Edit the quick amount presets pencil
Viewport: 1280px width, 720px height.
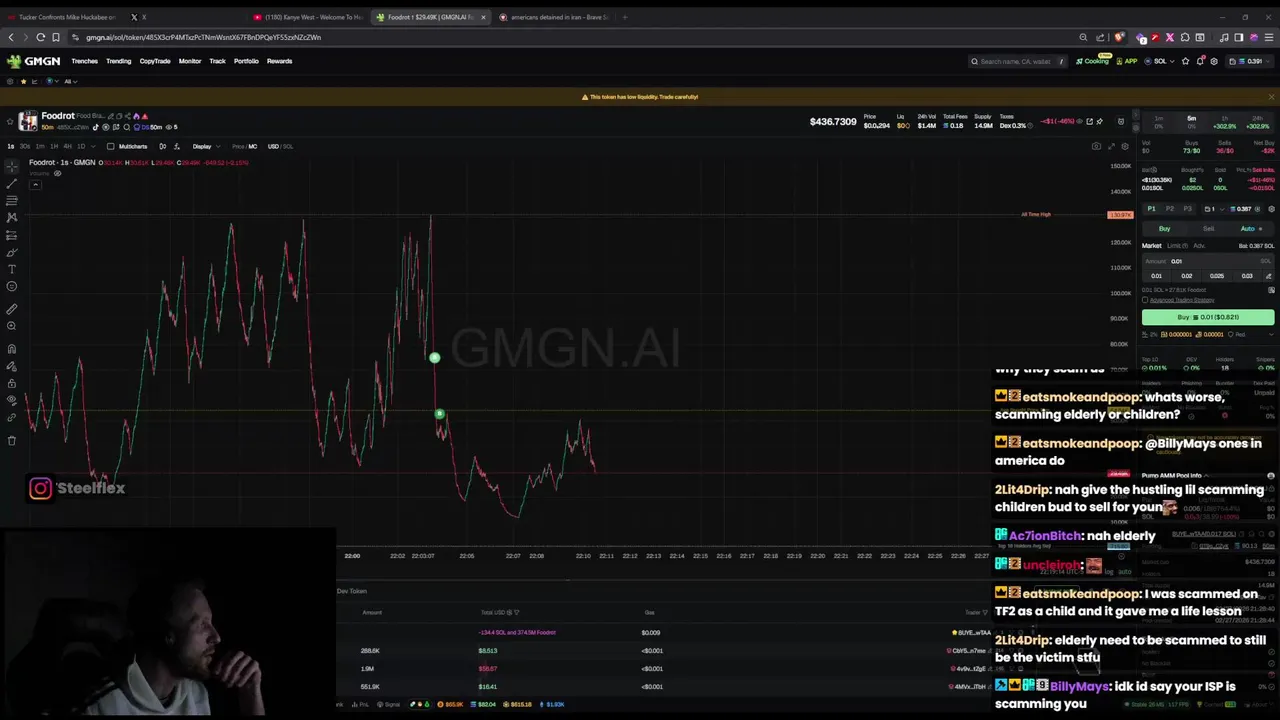click(1269, 276)
